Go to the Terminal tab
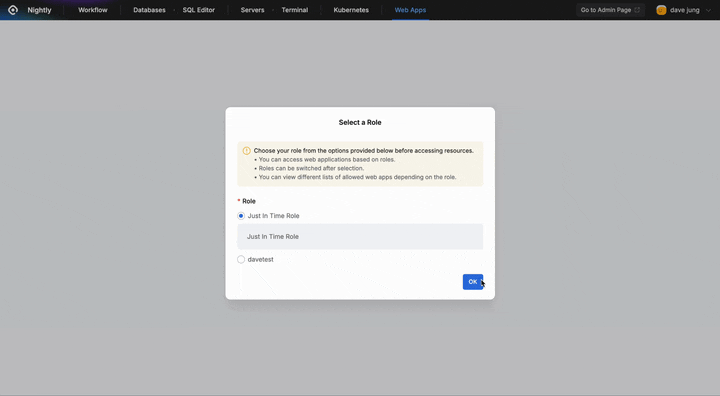 pos(295,10)
